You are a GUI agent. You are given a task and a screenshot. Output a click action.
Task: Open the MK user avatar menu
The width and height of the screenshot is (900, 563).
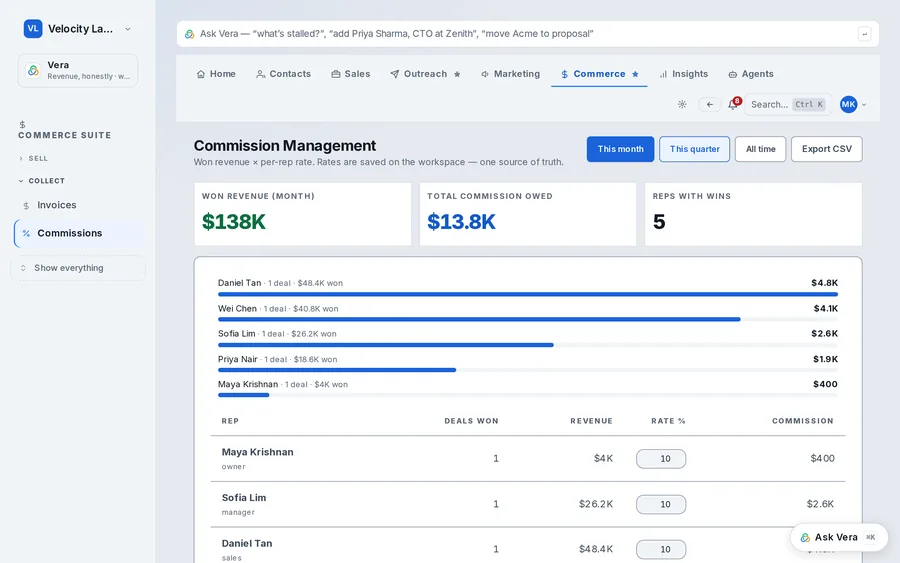click(x=852, y=104)
